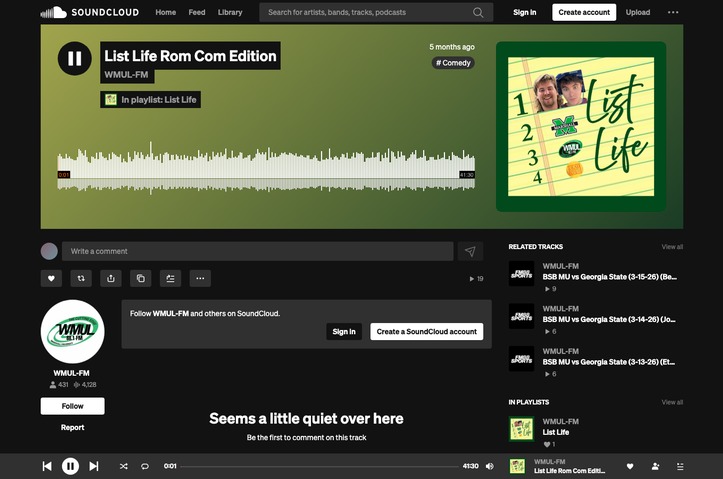Image resolution: width=723 pixels, height=479 pixels.
Task: Click the WMUL-FM round profile avatar
Action: click(x=72, y=331)
